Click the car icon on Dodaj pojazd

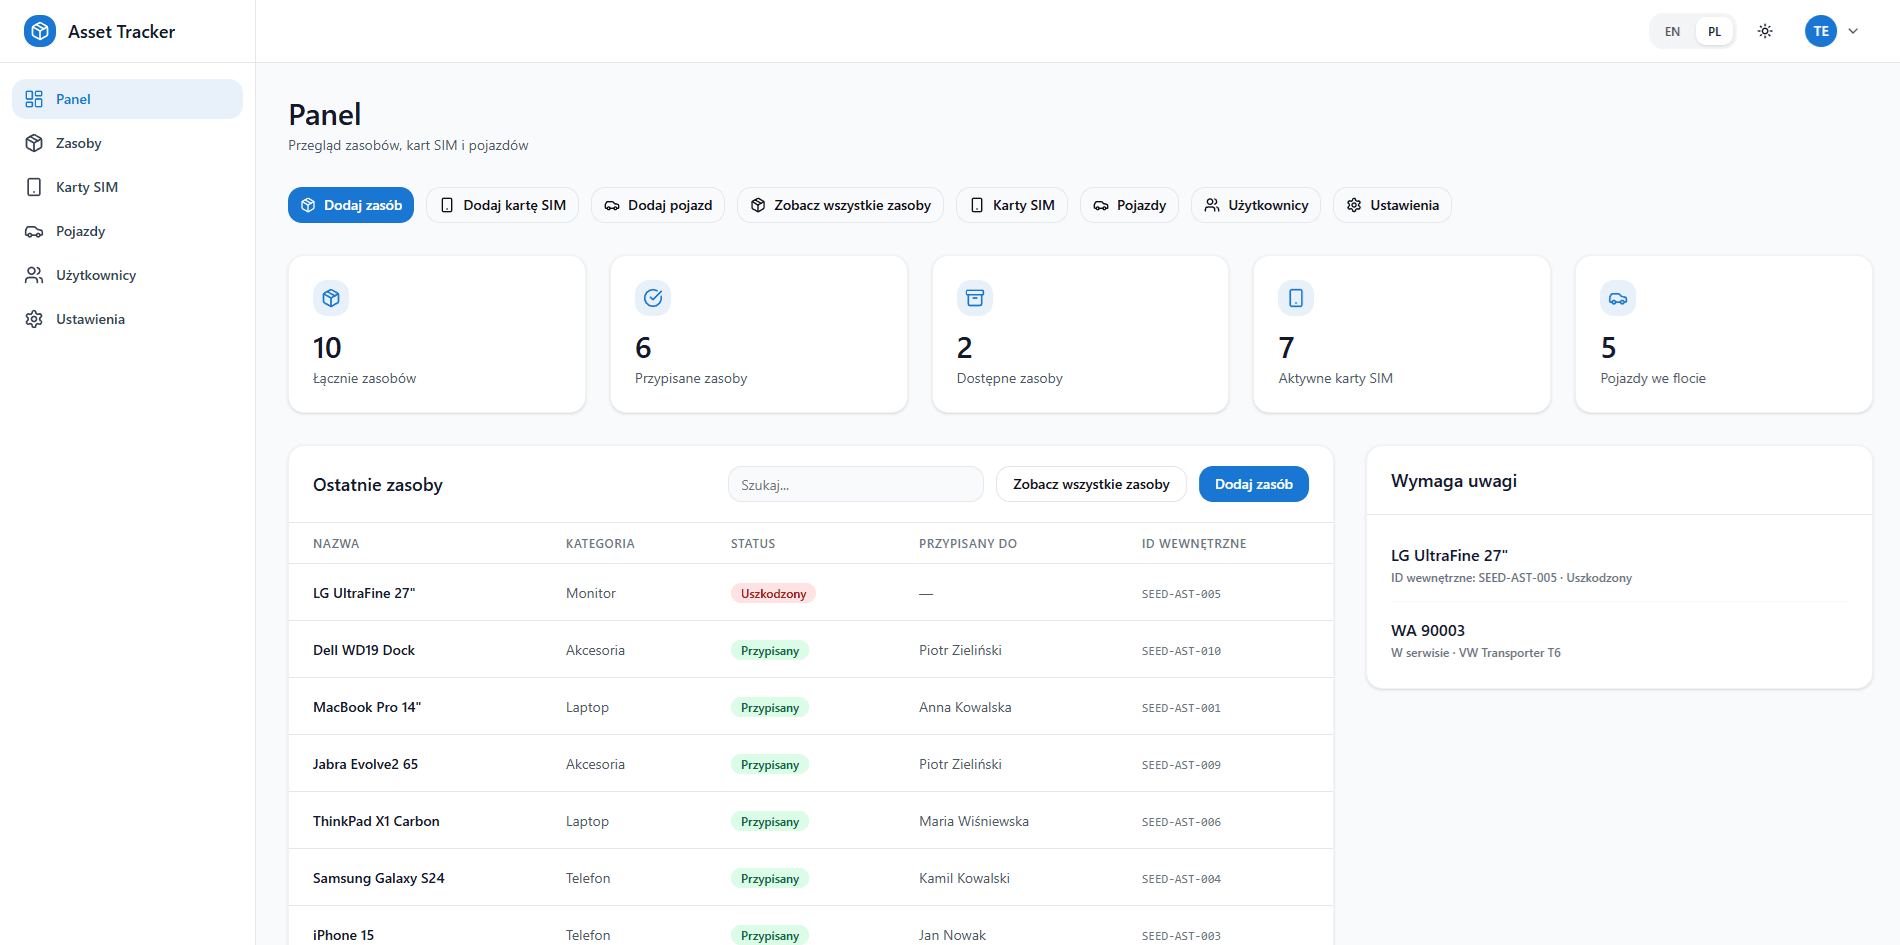pos(612,205)
